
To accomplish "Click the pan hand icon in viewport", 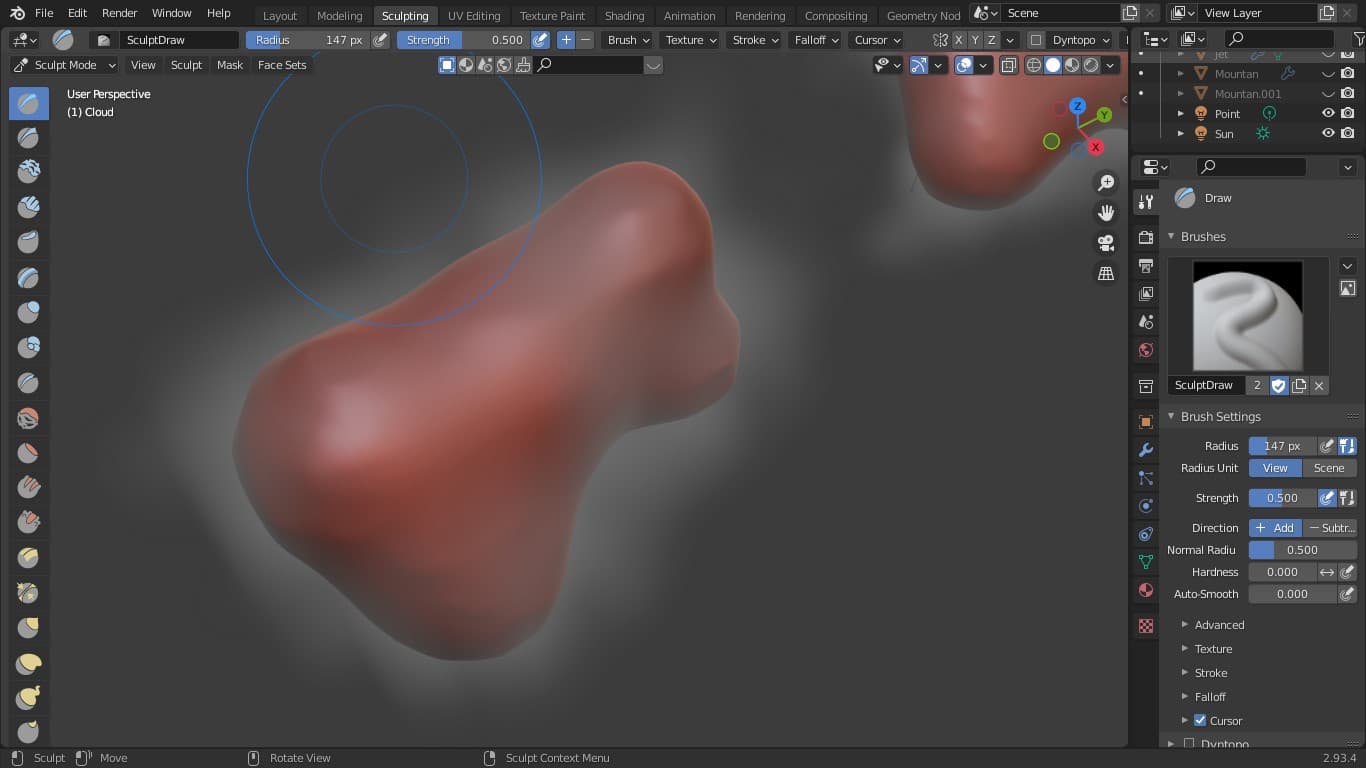I will (1106, 213).
